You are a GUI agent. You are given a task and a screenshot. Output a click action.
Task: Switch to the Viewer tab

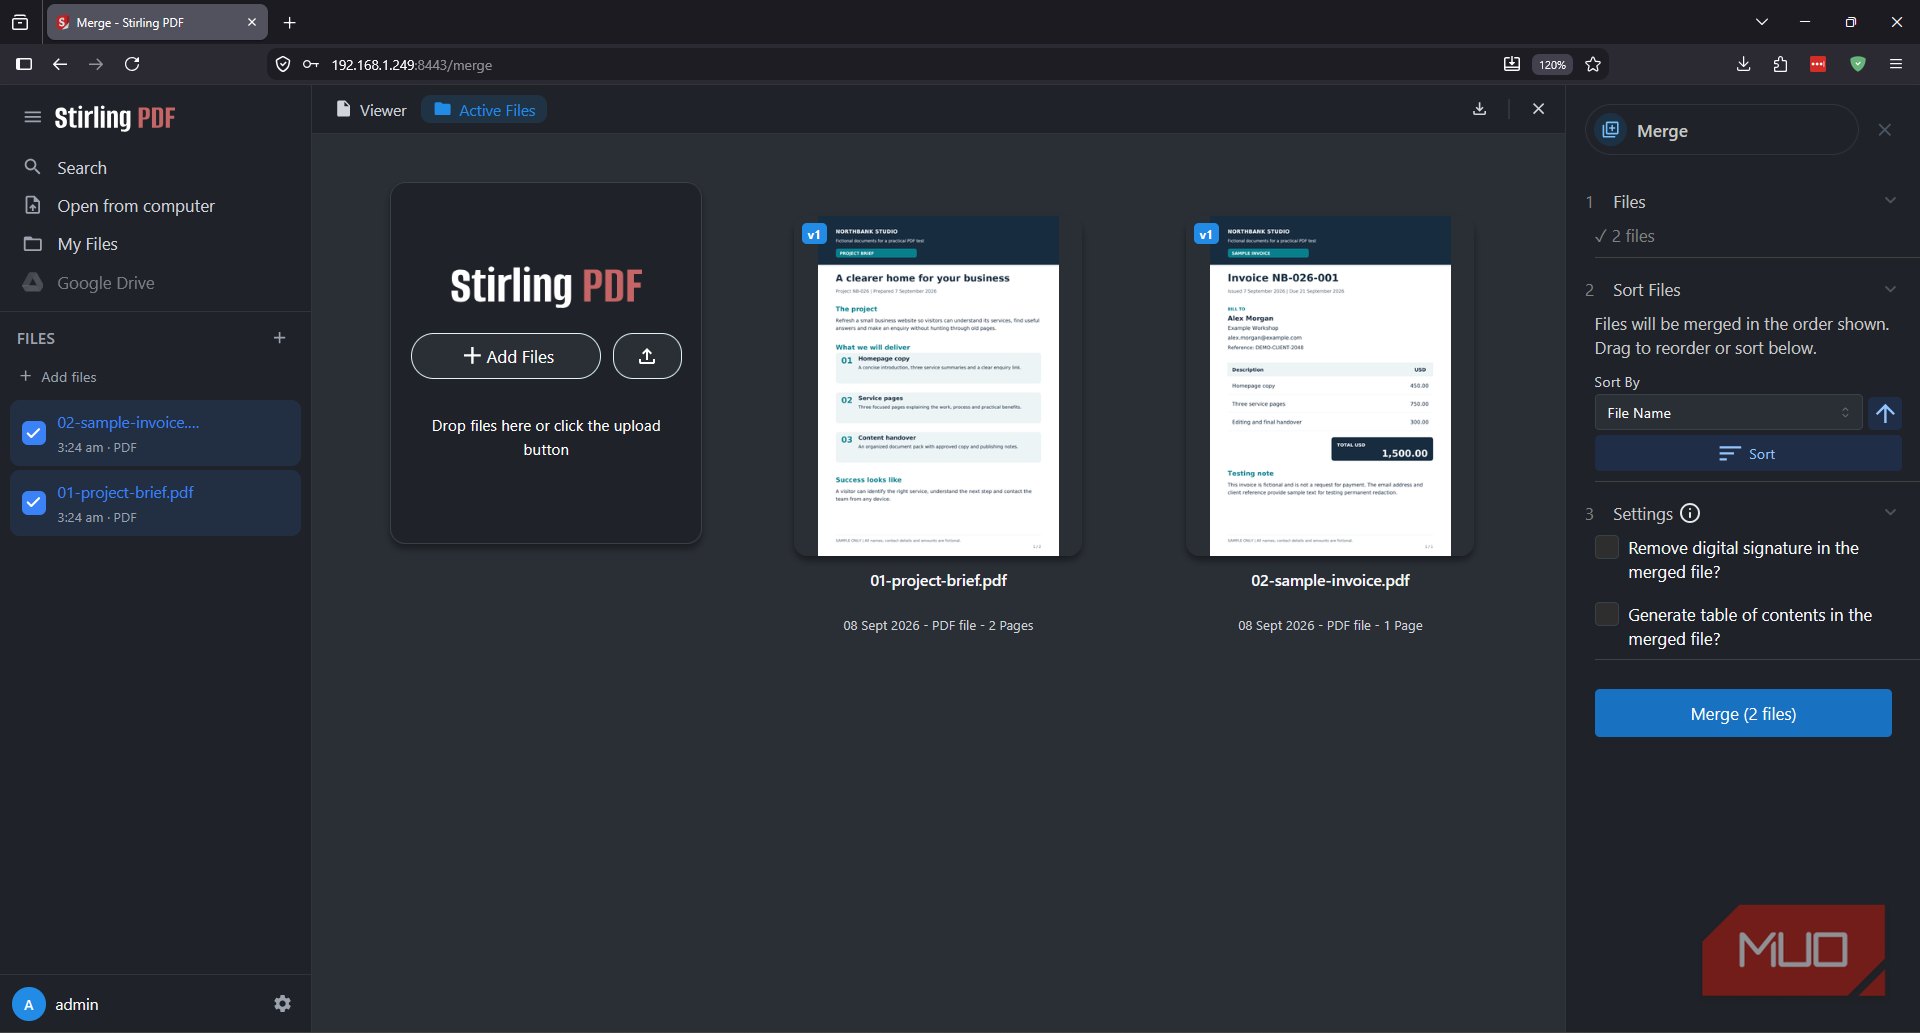point(371,110)
